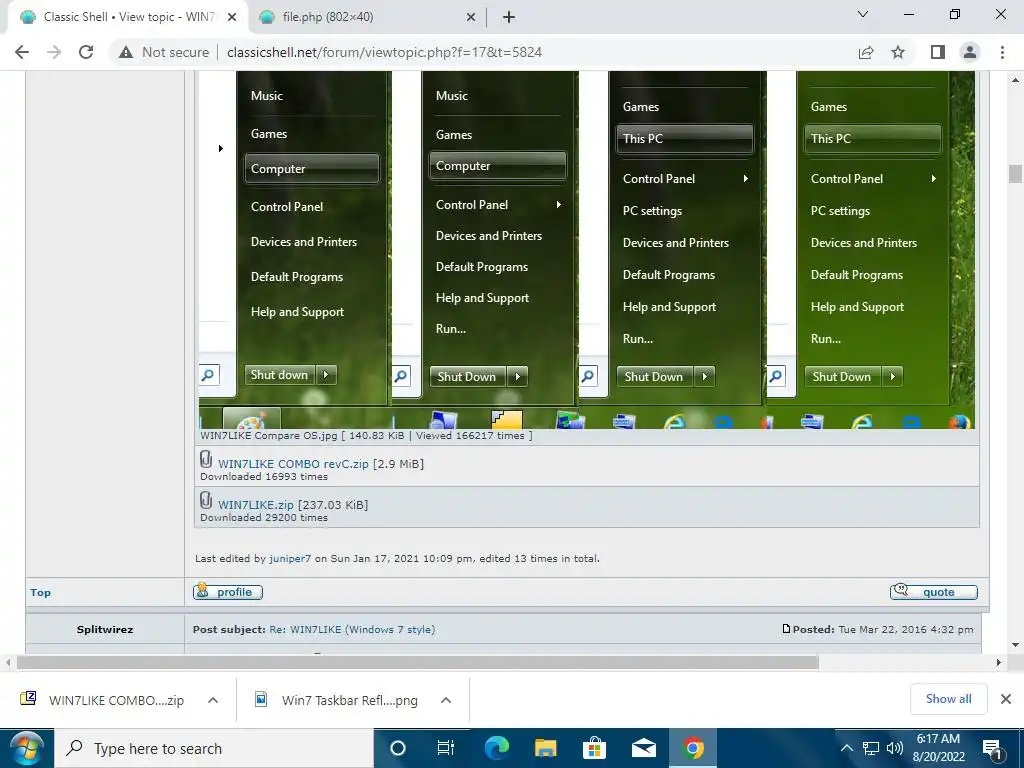
Task: Open the clock showing 6:17 AM
Action: click(938, 748)
